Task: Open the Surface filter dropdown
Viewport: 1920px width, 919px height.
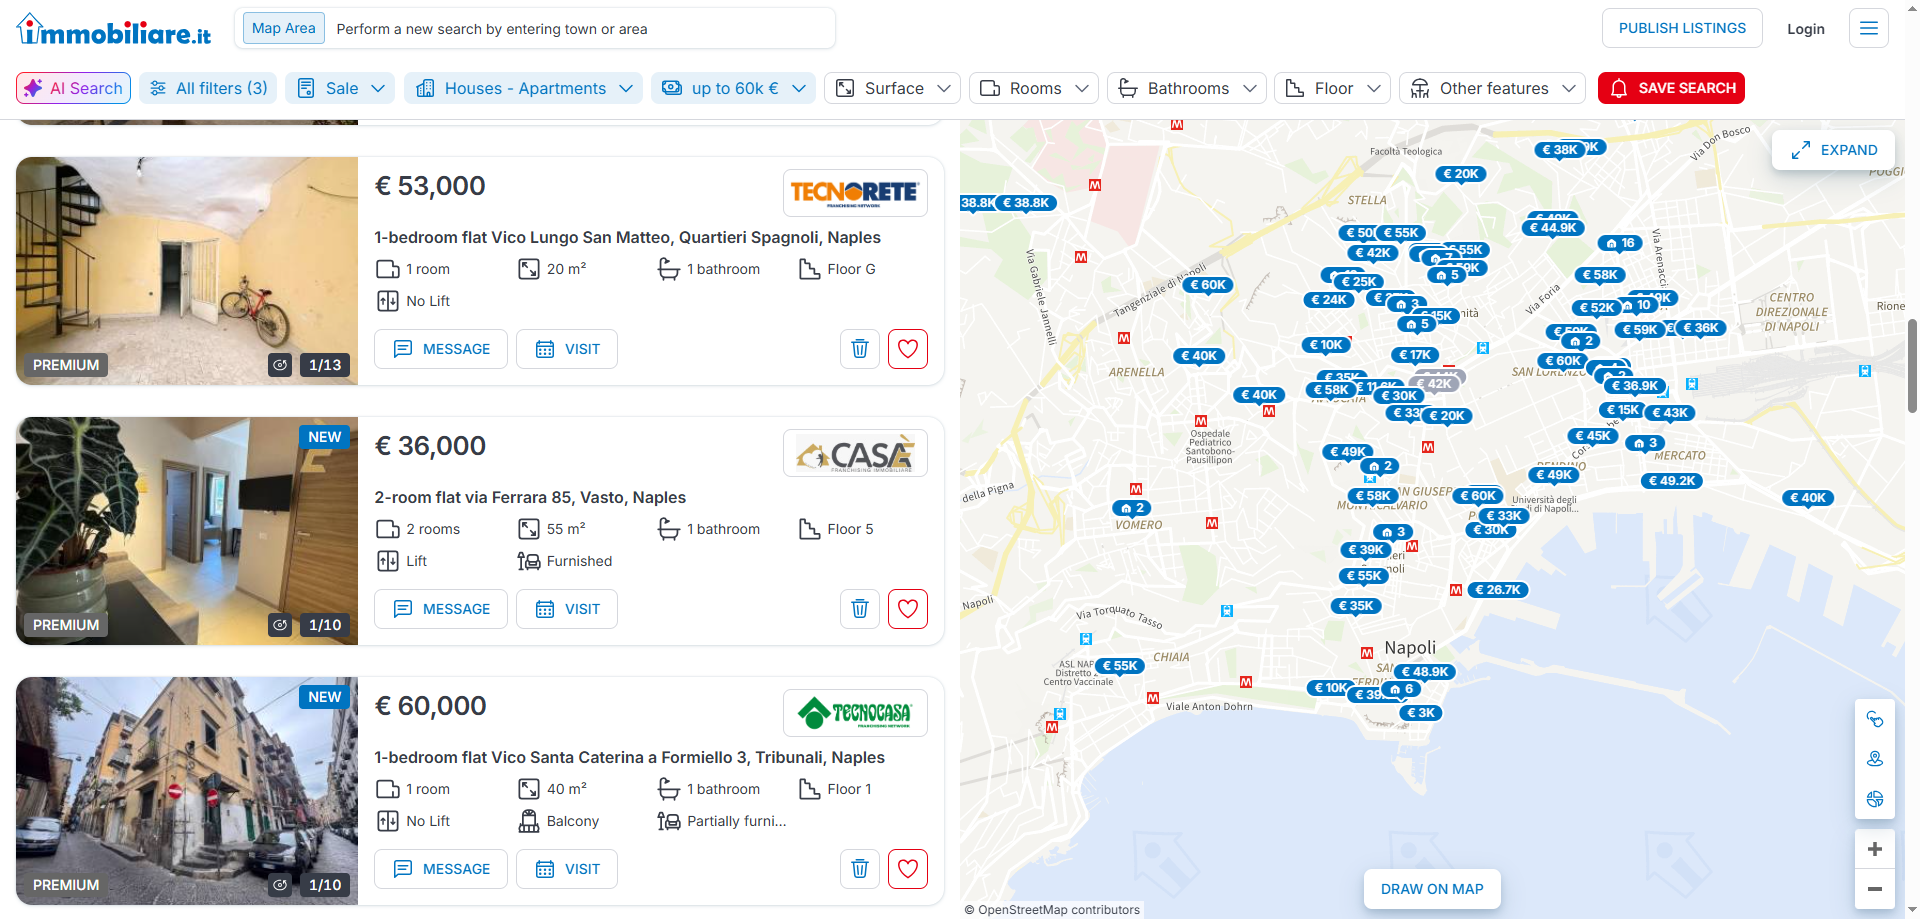Action: (892, 88)
